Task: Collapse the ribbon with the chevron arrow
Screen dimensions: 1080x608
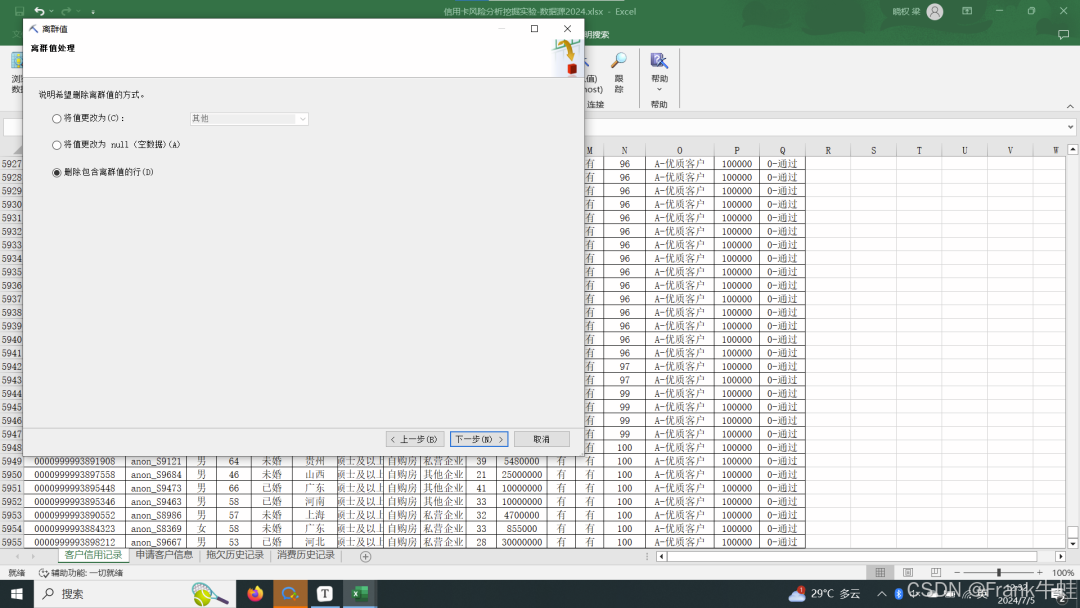Action: point(1071,105)
